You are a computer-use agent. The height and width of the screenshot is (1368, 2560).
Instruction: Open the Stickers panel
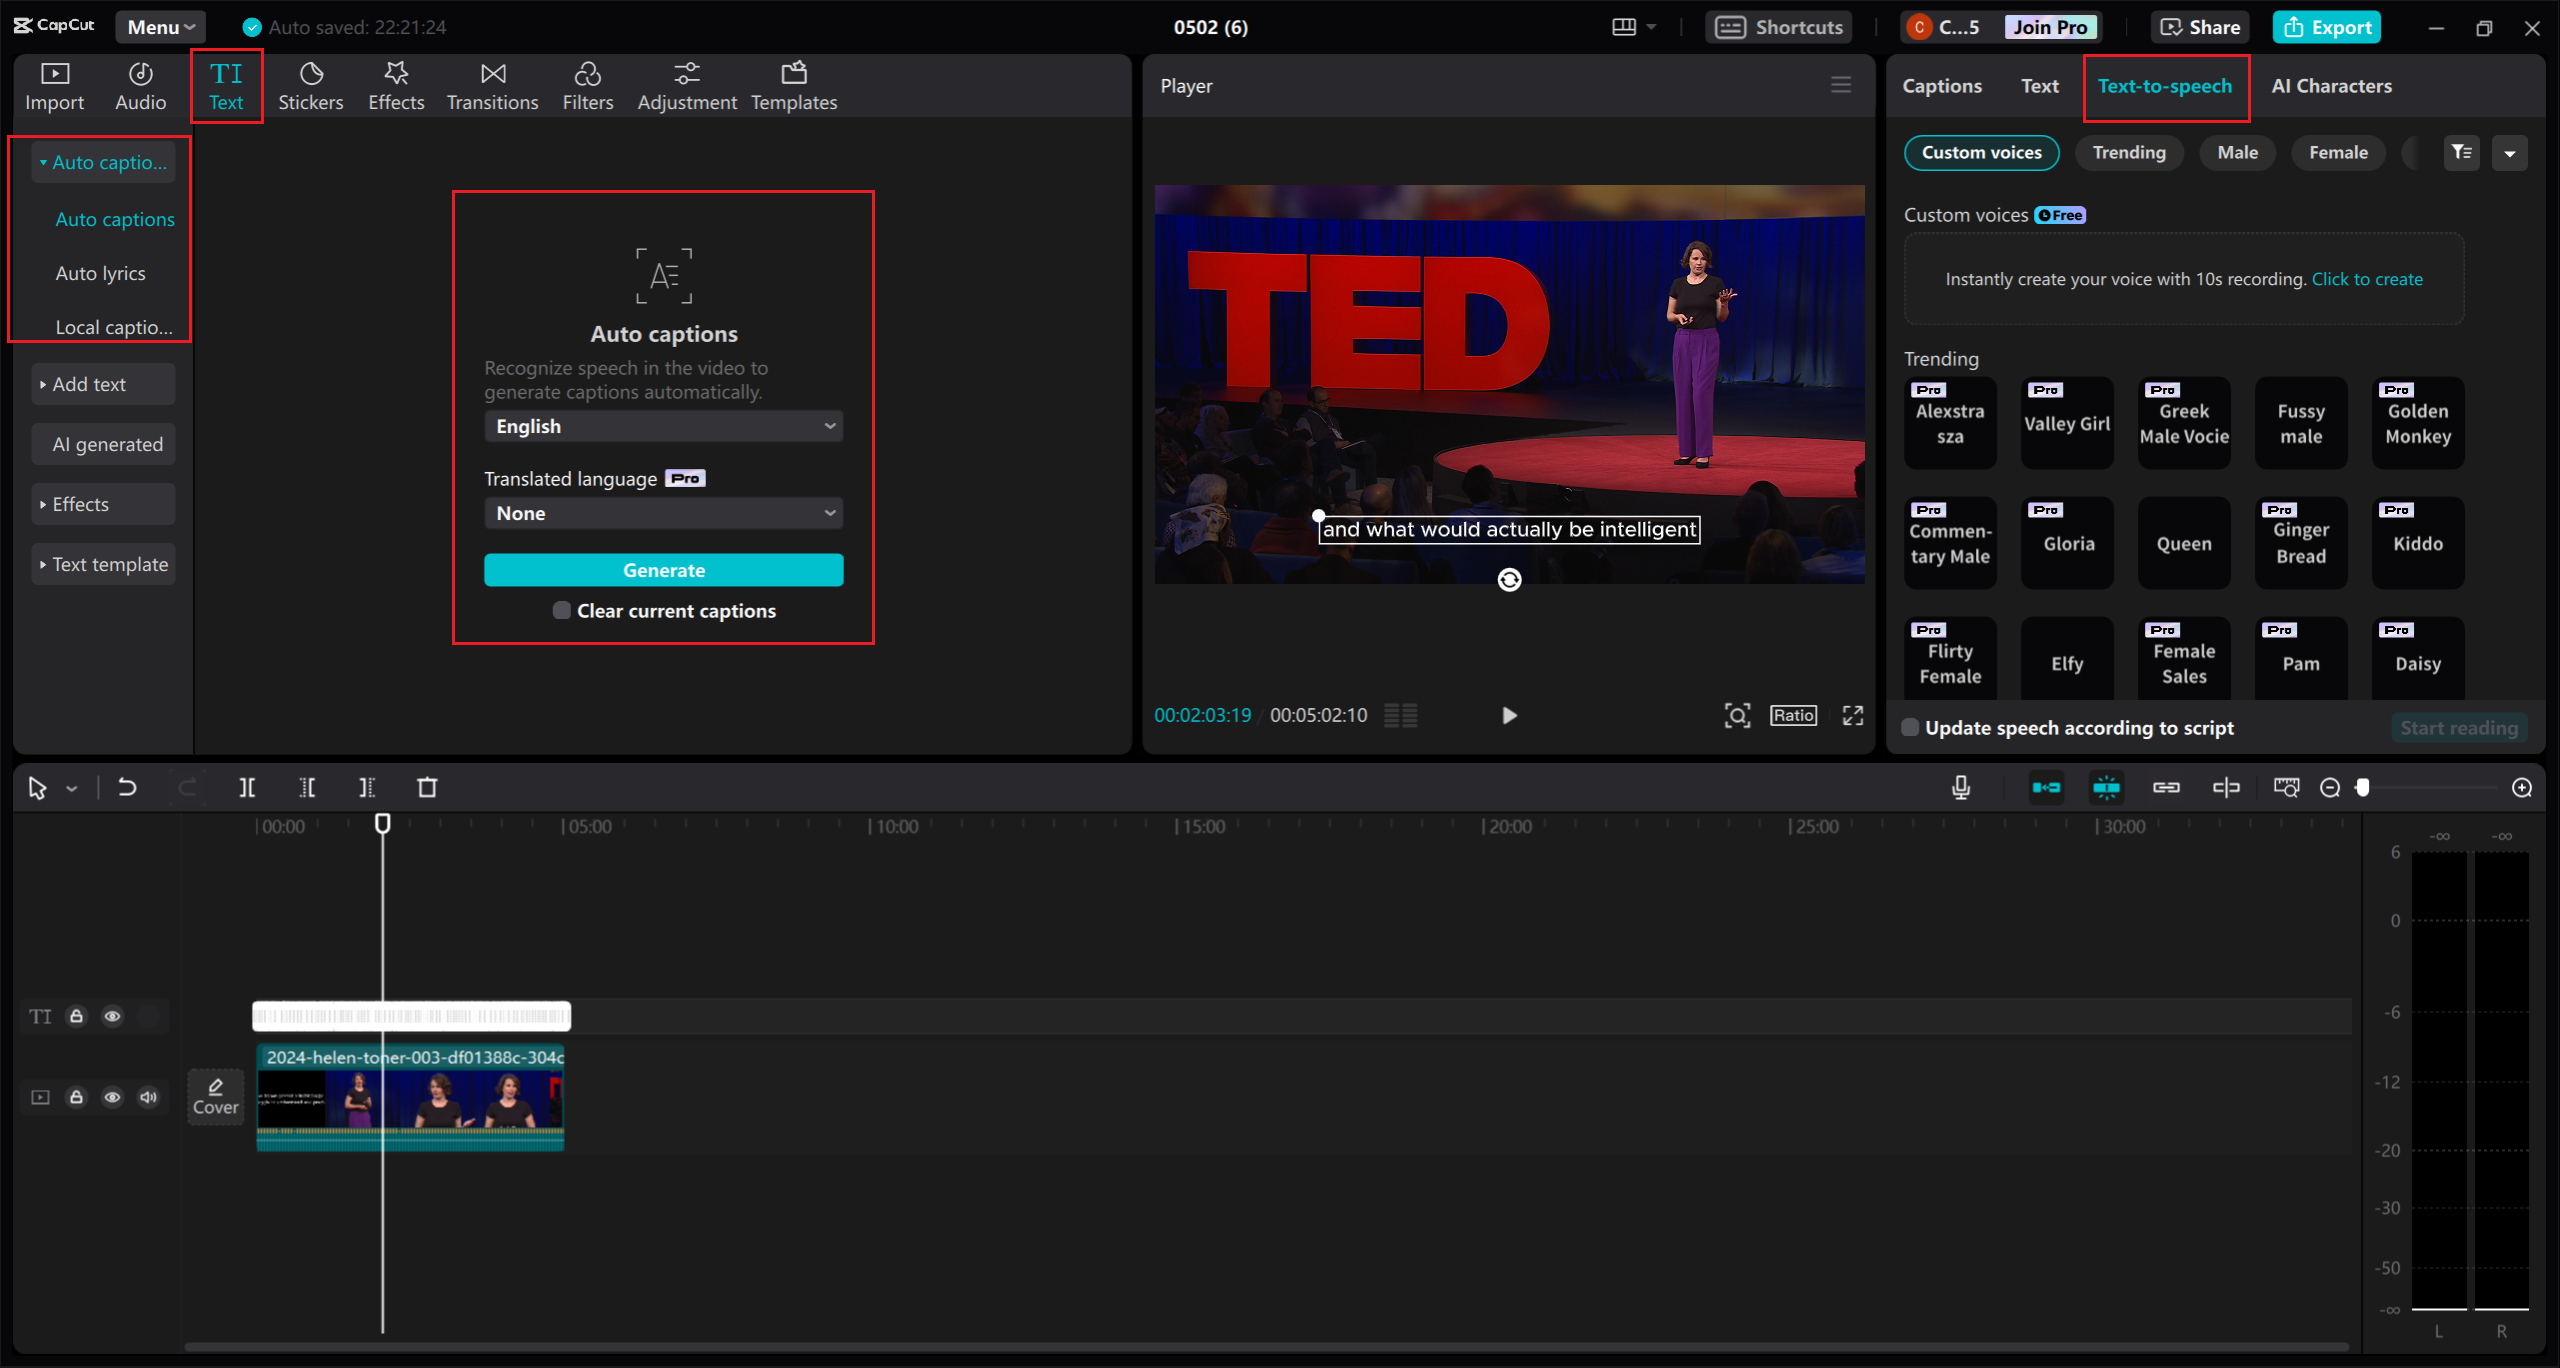[311, 85]
